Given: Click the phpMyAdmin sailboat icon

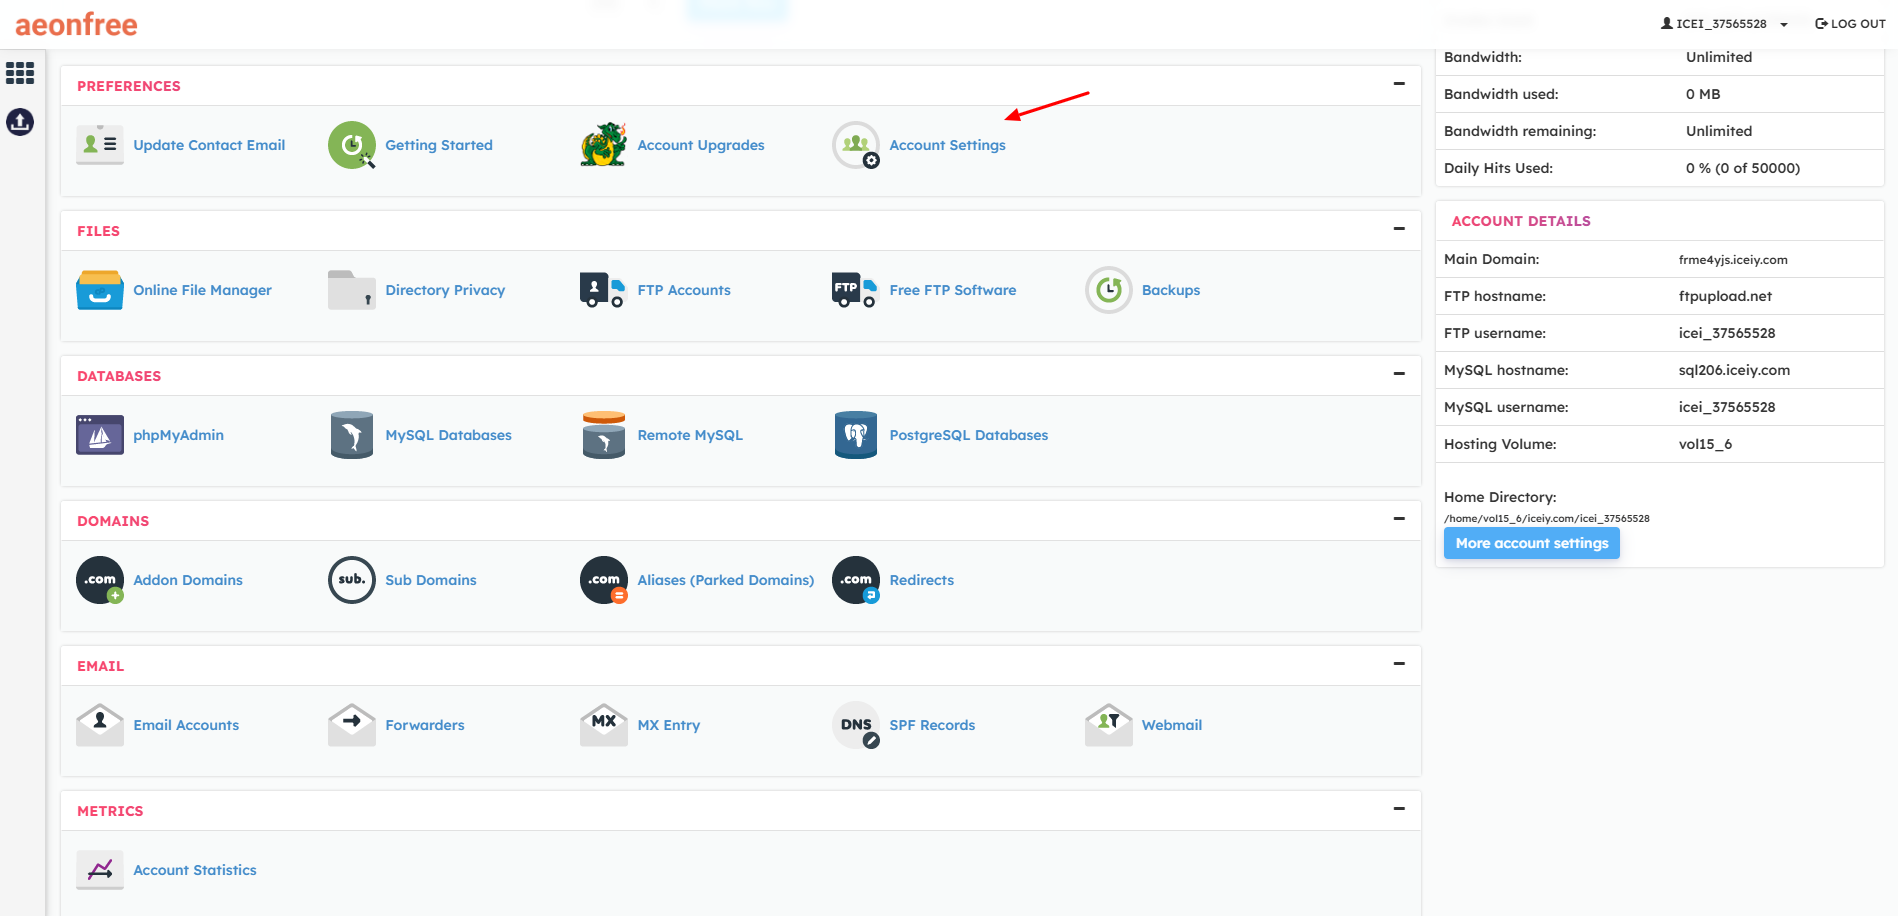Looking at the screenshot, I should pyautogui.click(x=100, y=435).
